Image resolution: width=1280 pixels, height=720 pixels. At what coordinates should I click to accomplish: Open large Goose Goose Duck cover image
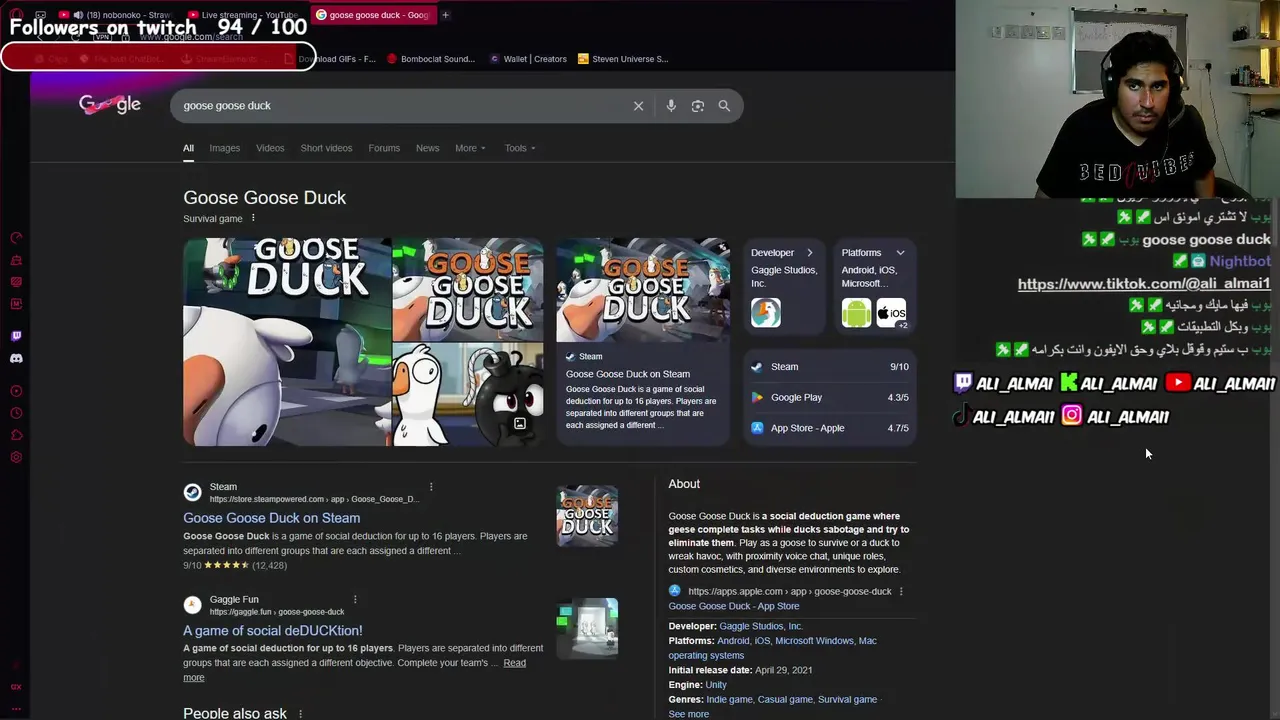coord(287,342)
